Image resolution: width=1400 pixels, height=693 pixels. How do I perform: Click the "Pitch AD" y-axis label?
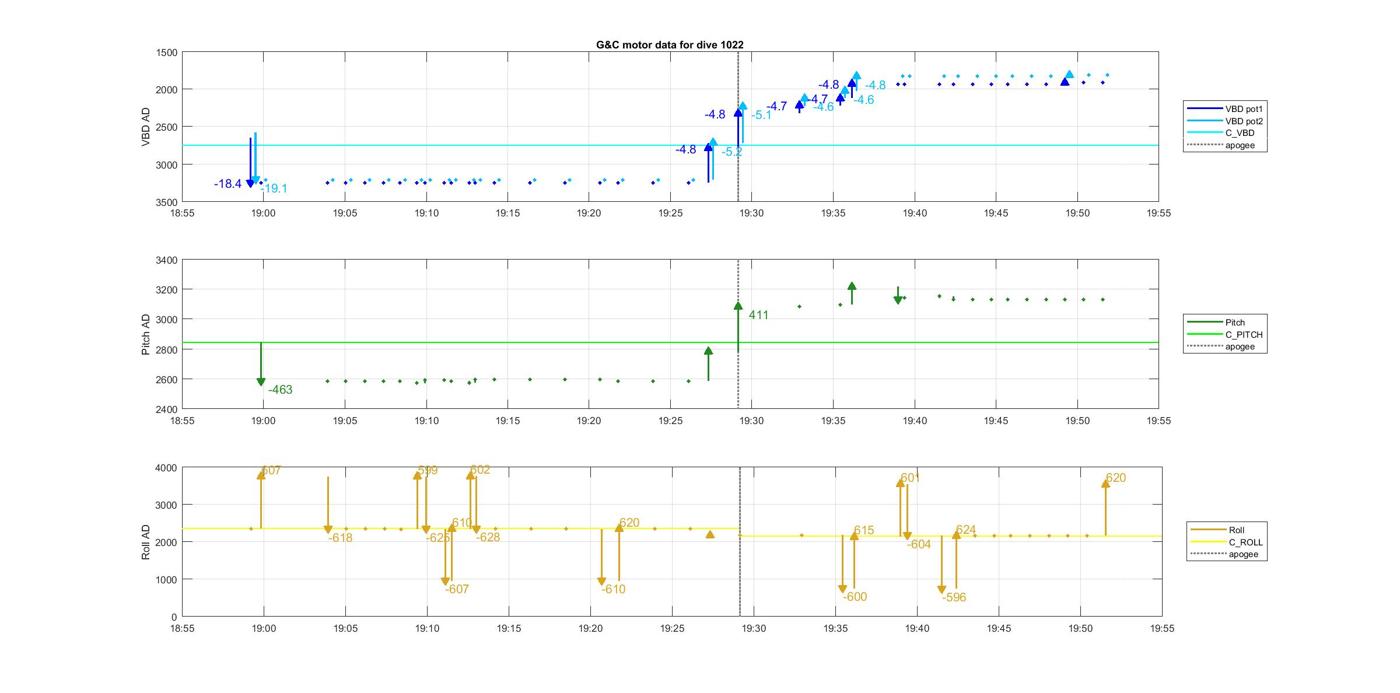[x=146, y=335]
